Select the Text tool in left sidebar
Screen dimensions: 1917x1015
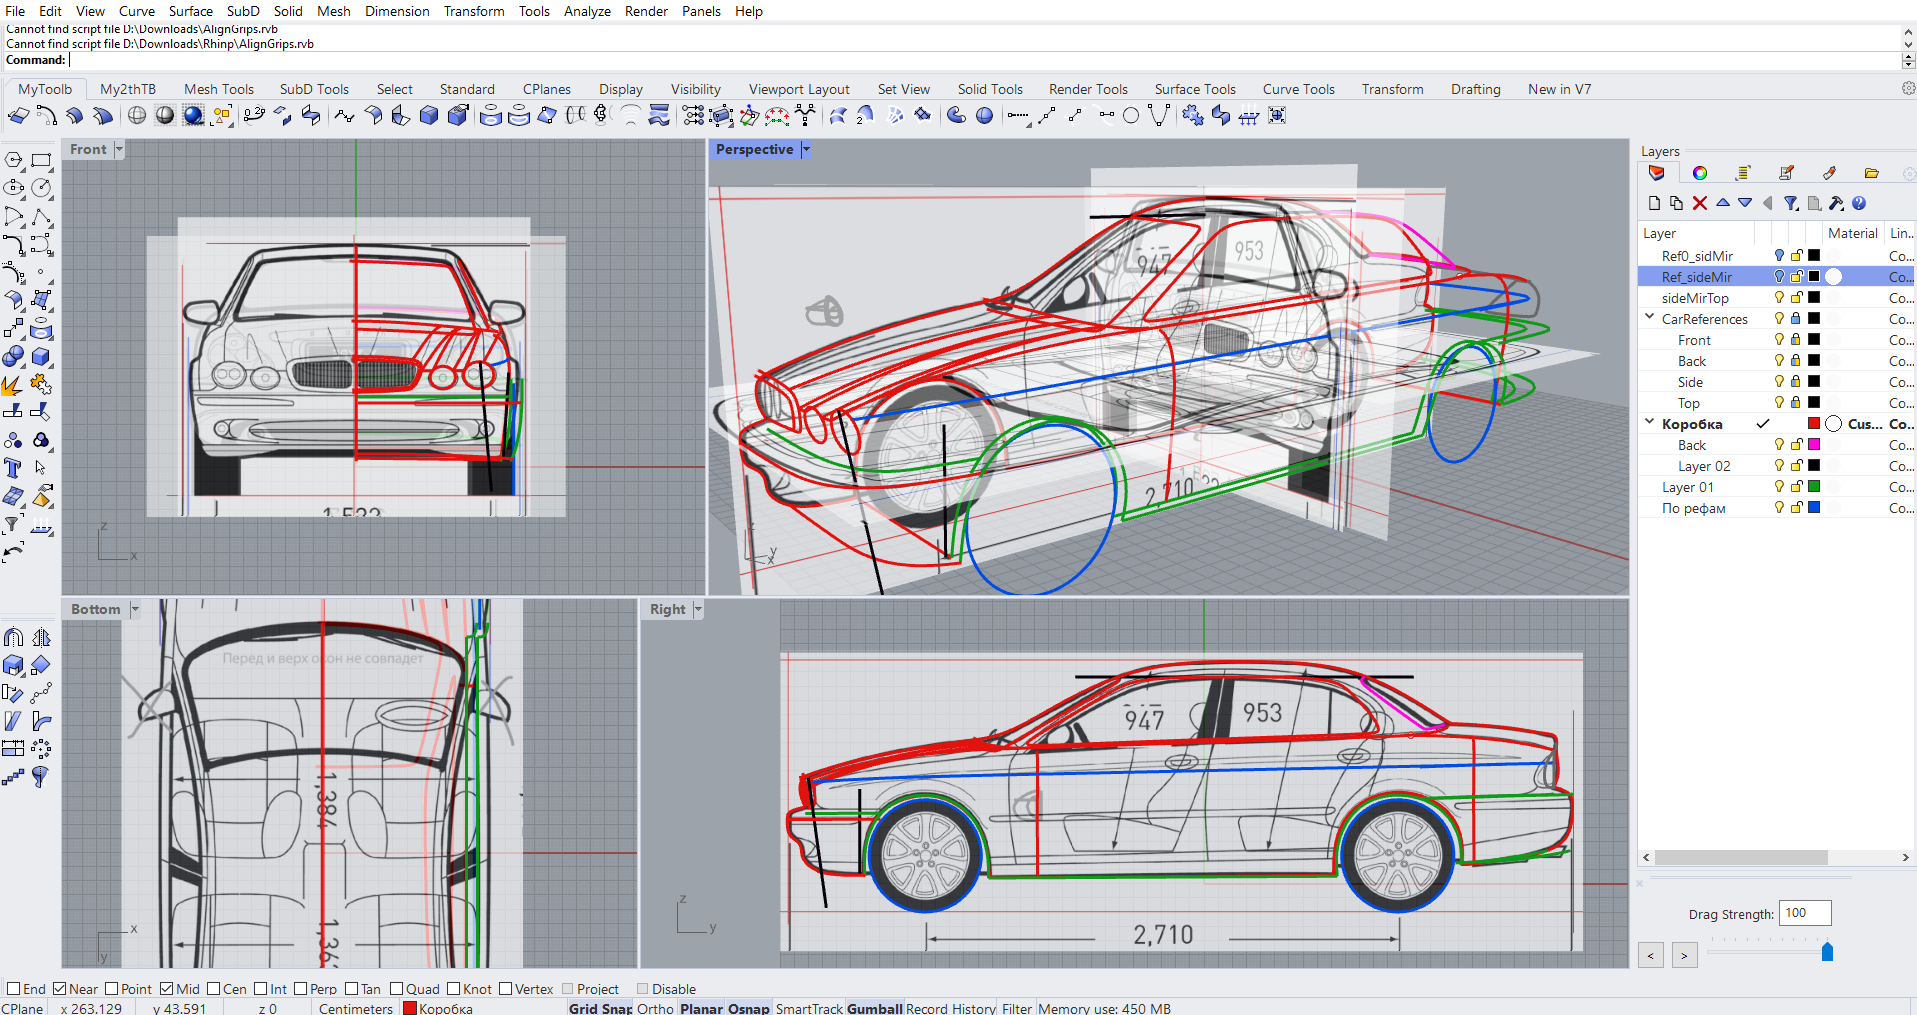(x=13, y=468)
